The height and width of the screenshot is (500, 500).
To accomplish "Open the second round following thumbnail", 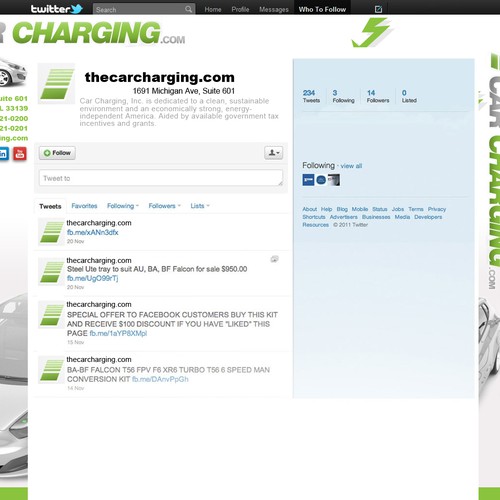I will tap(321, 180).
